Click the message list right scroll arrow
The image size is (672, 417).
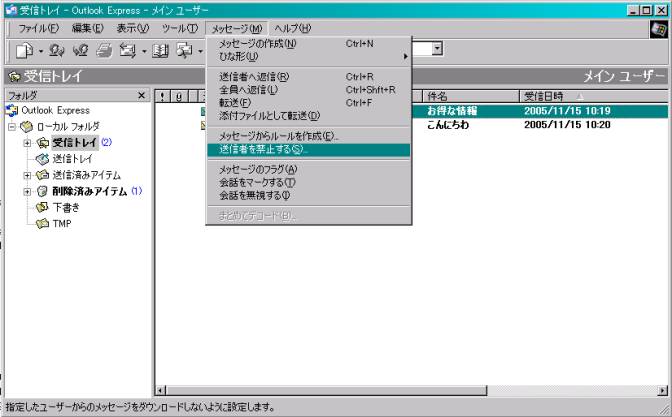663,390
